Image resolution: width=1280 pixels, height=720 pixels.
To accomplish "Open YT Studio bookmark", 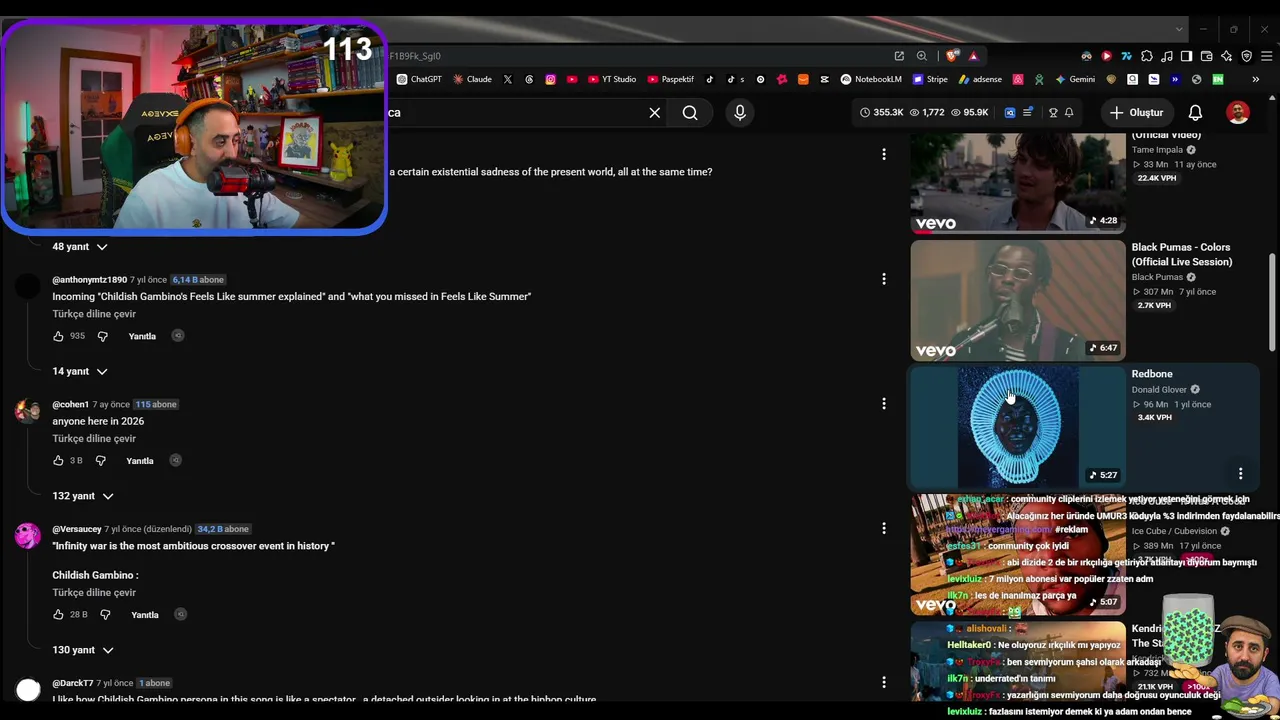I will pyautogui.click(x=612, y=79).
